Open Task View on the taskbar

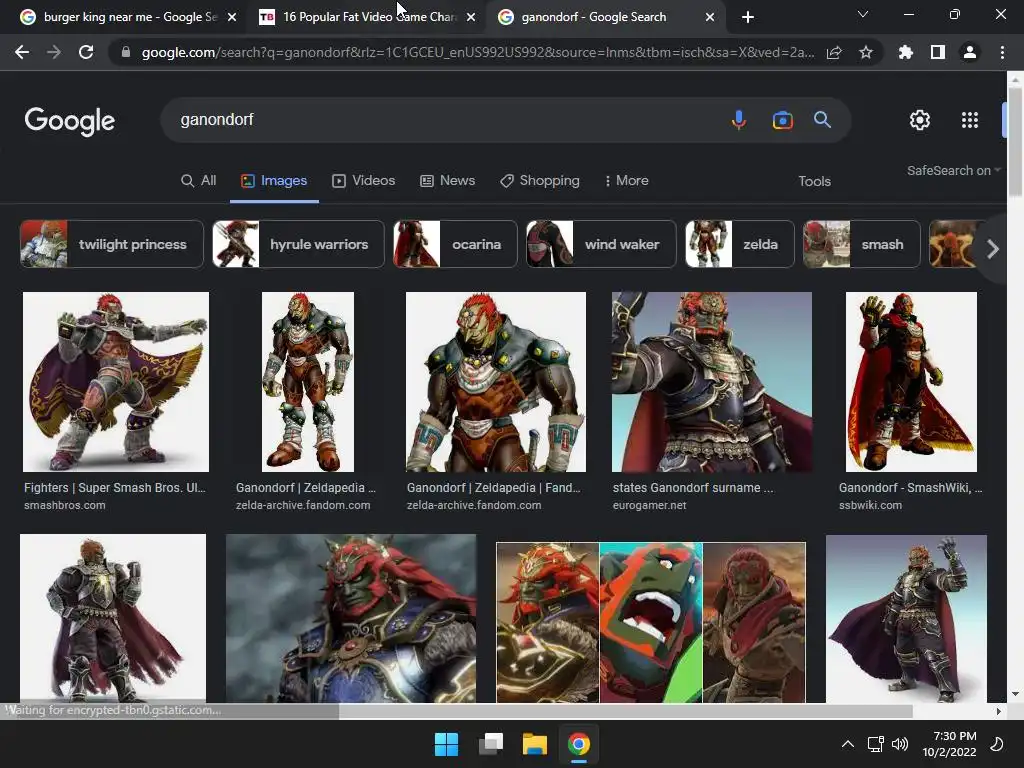[490, 744]
